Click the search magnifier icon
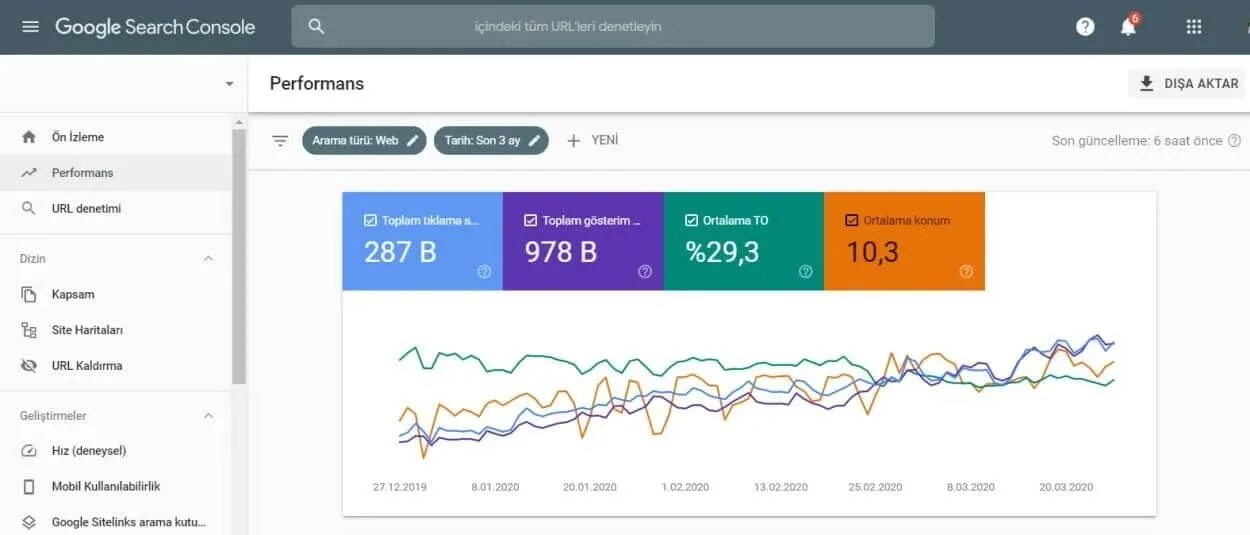 [316, 26]
